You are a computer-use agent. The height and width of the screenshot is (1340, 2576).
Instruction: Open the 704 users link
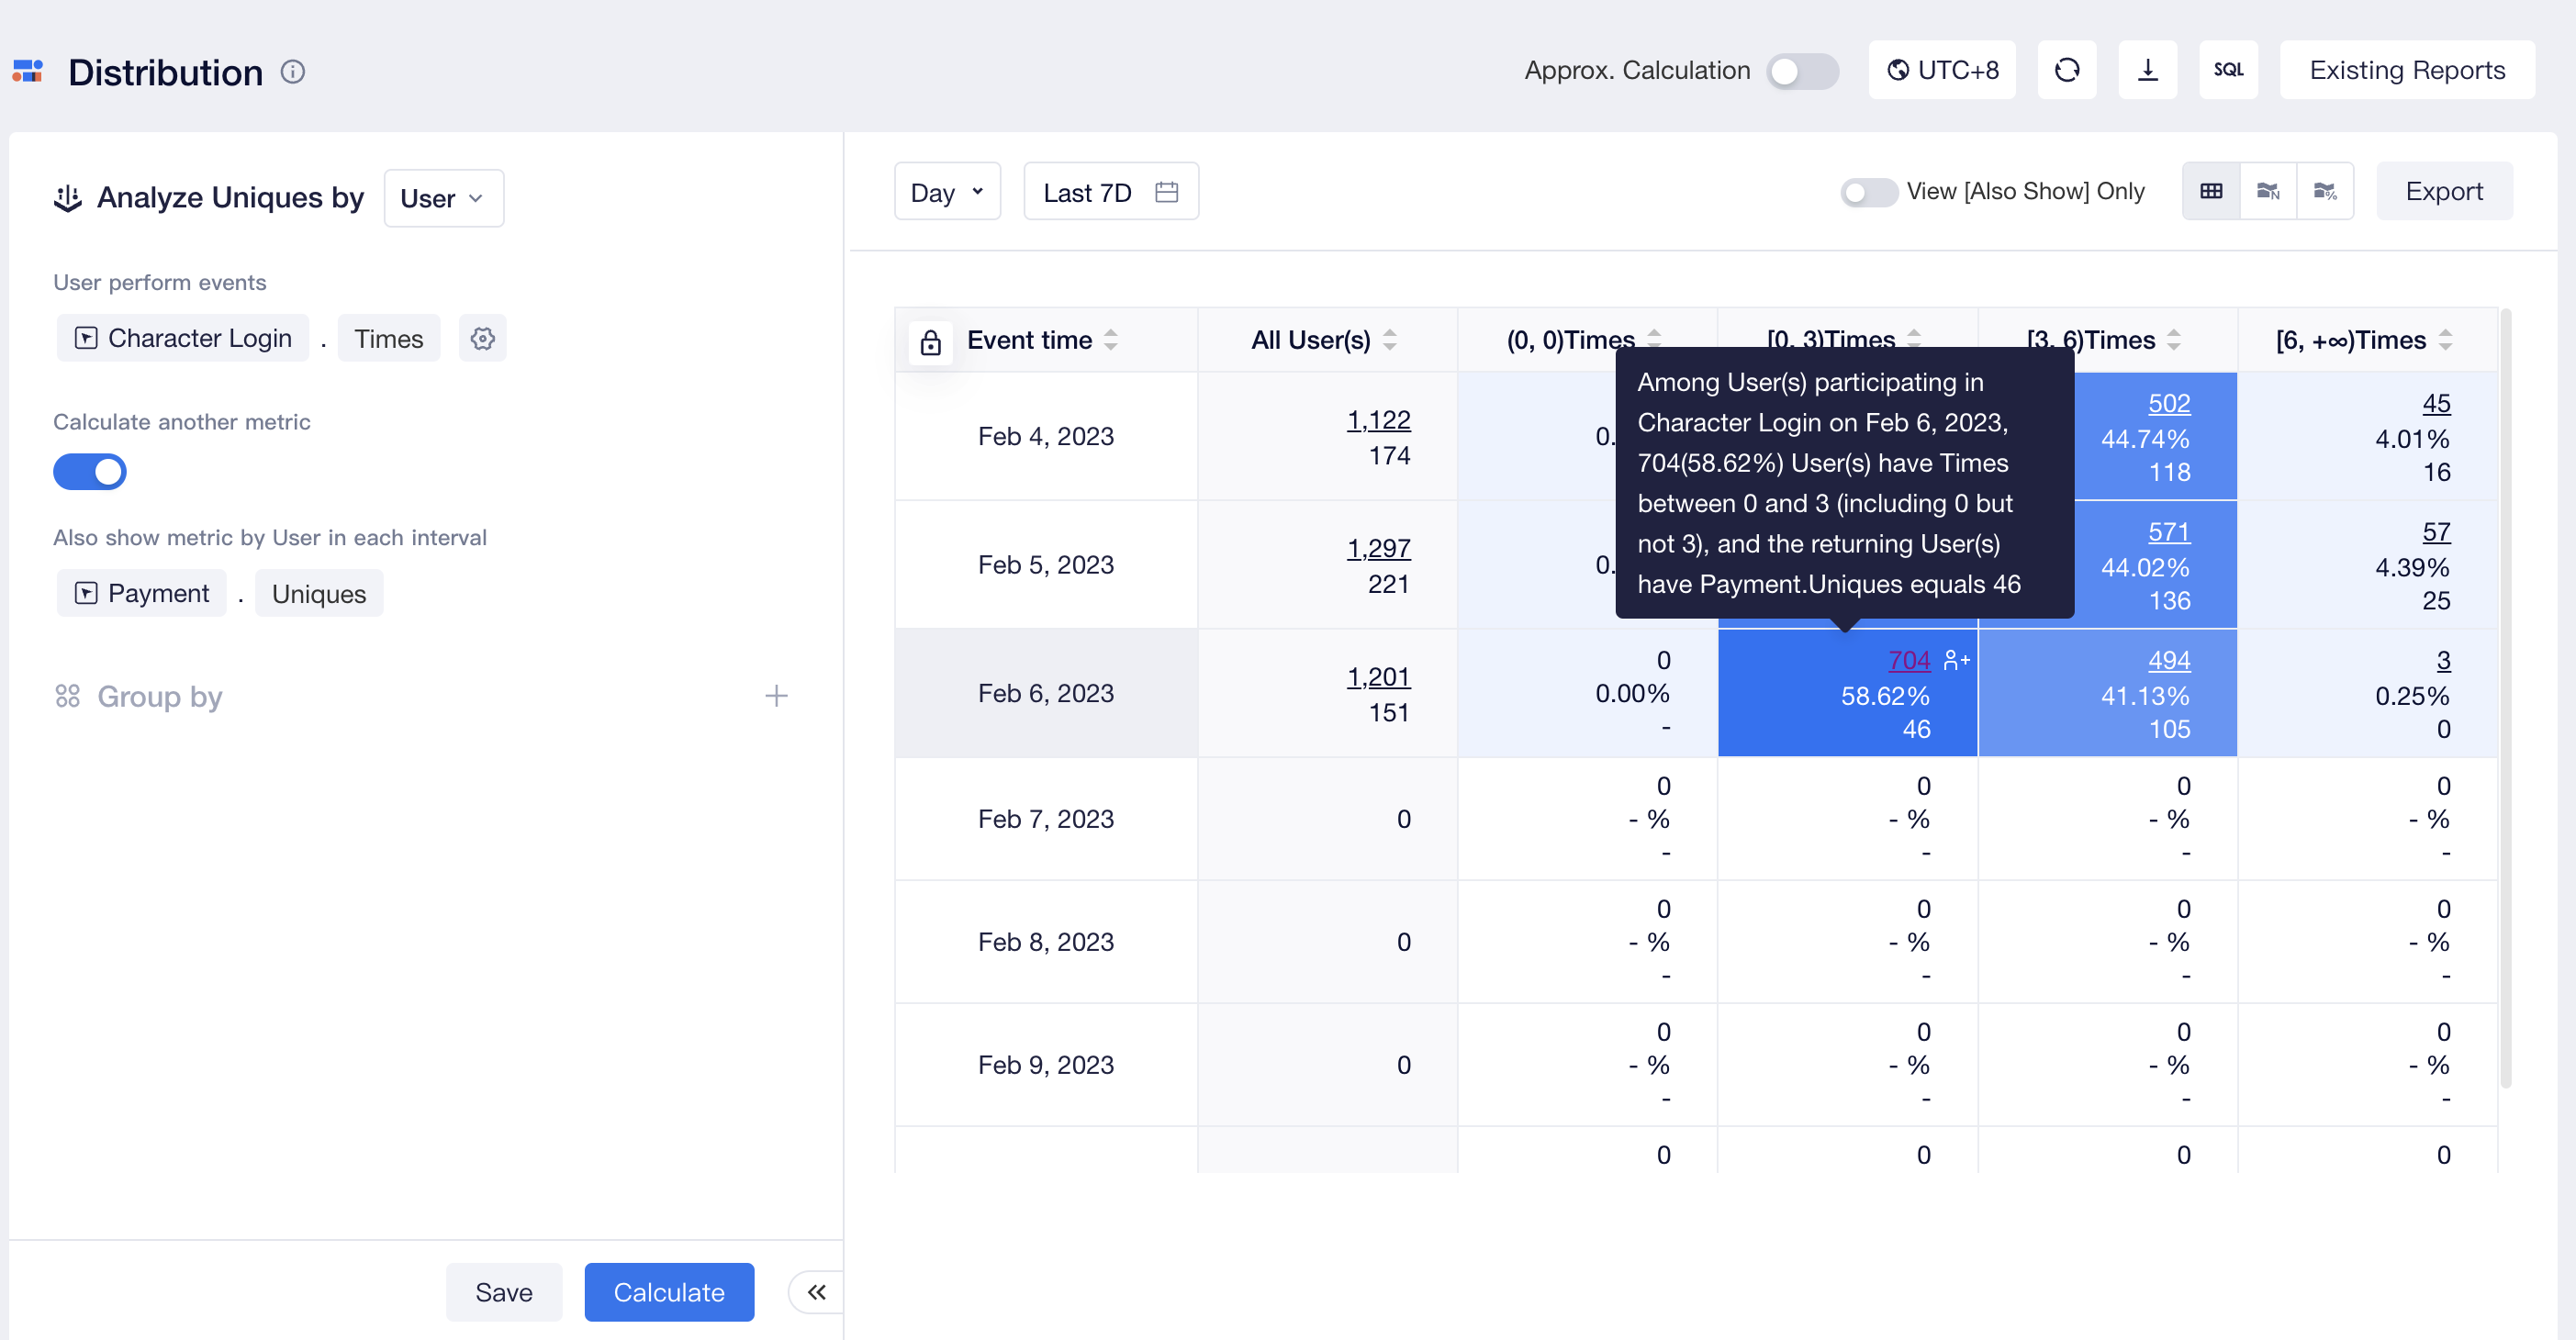(1908, 660)
